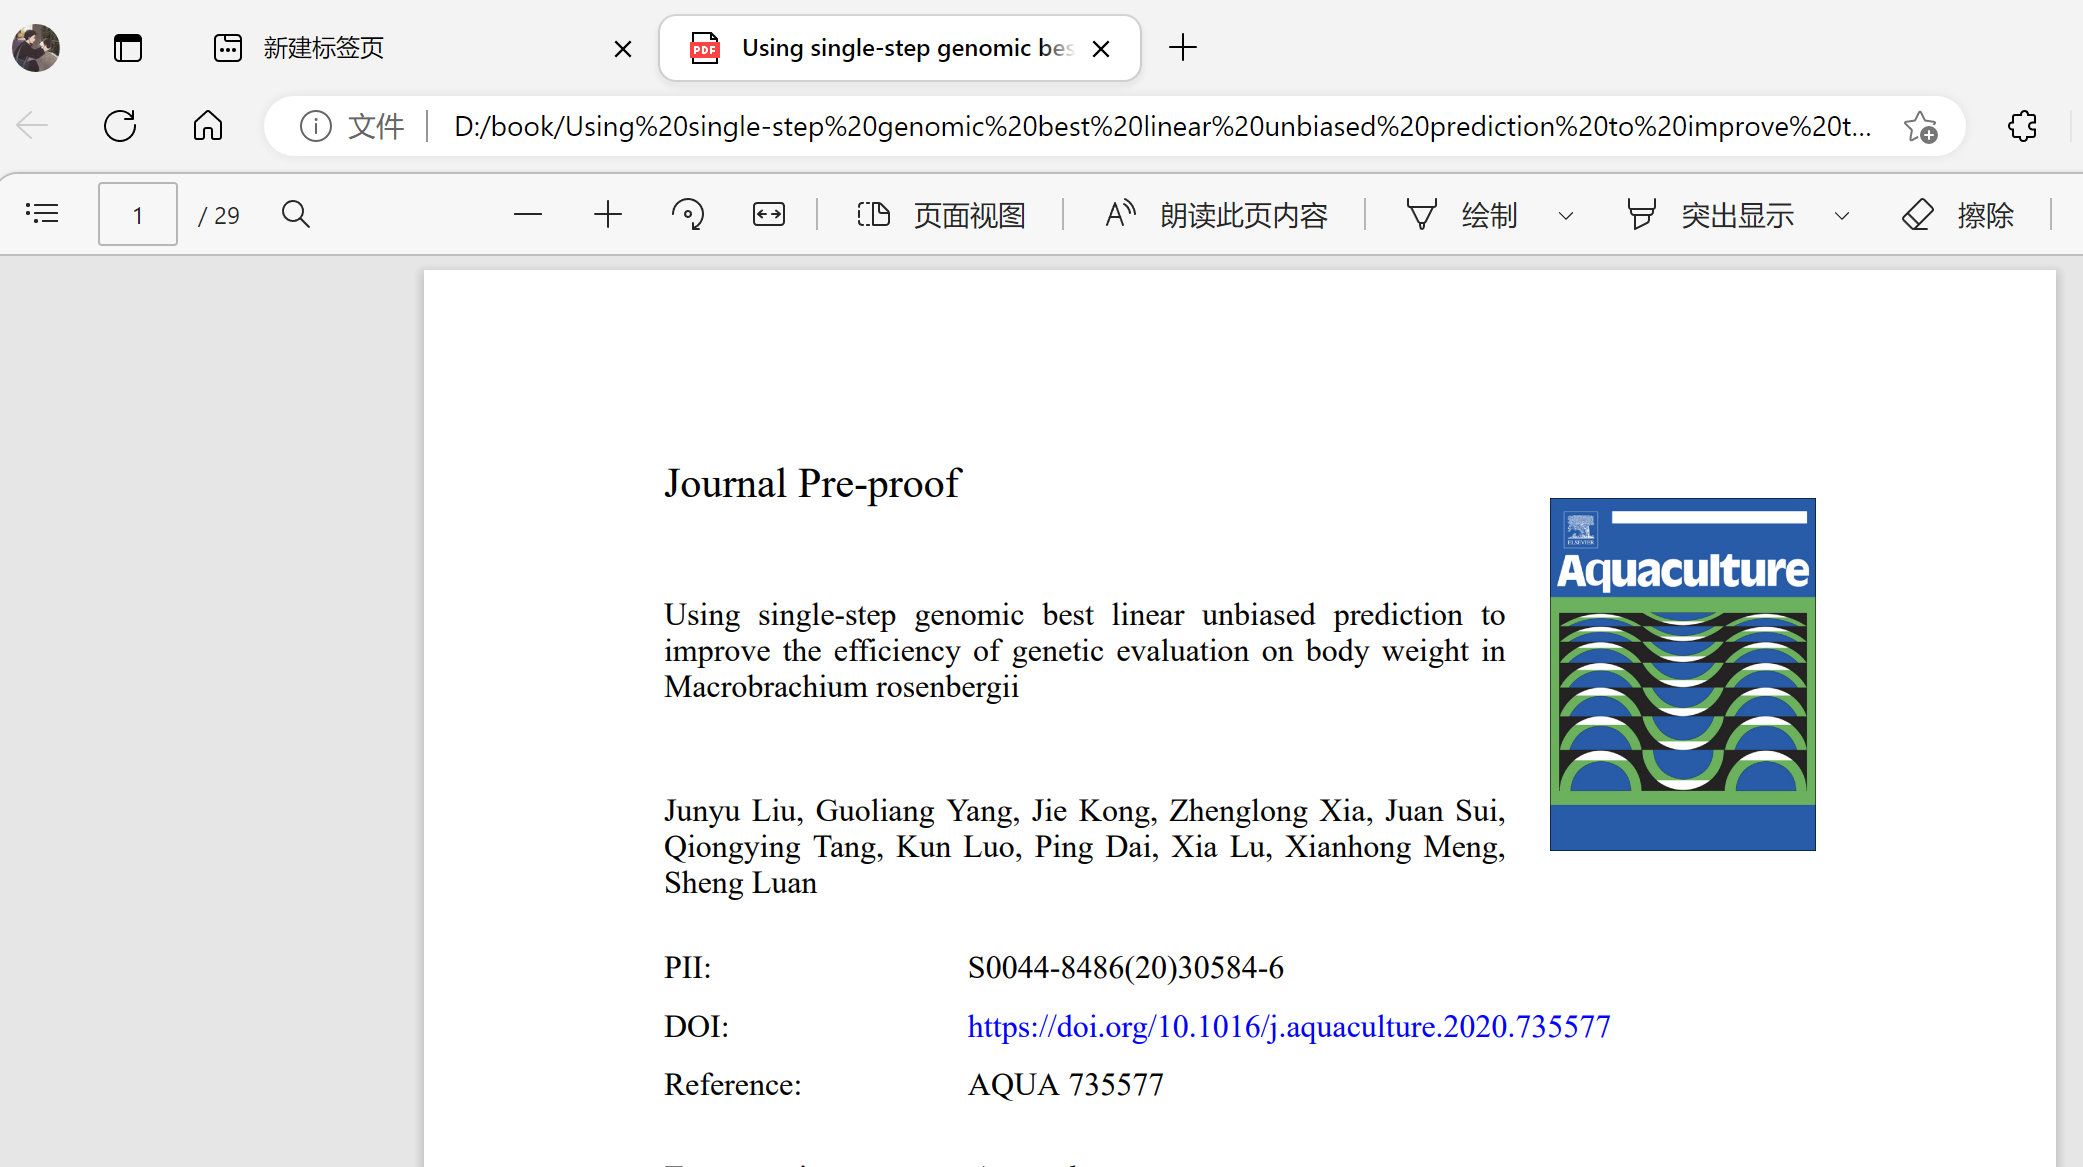Rotate the PDF page
The image size is (2083, 1167).
[x=688, y=214]
